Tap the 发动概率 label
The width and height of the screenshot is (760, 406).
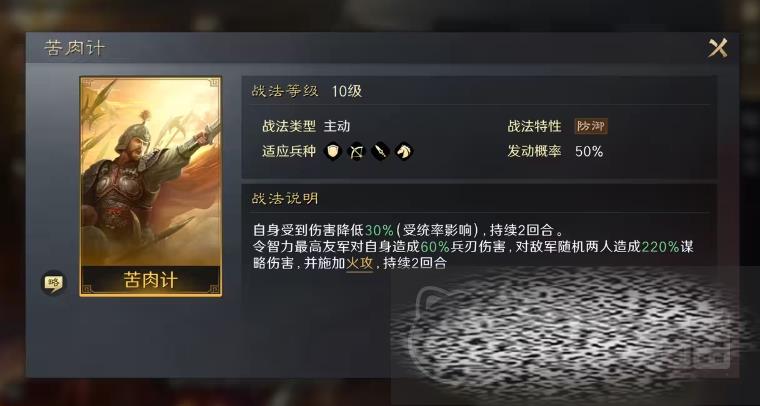click(534, 152)
